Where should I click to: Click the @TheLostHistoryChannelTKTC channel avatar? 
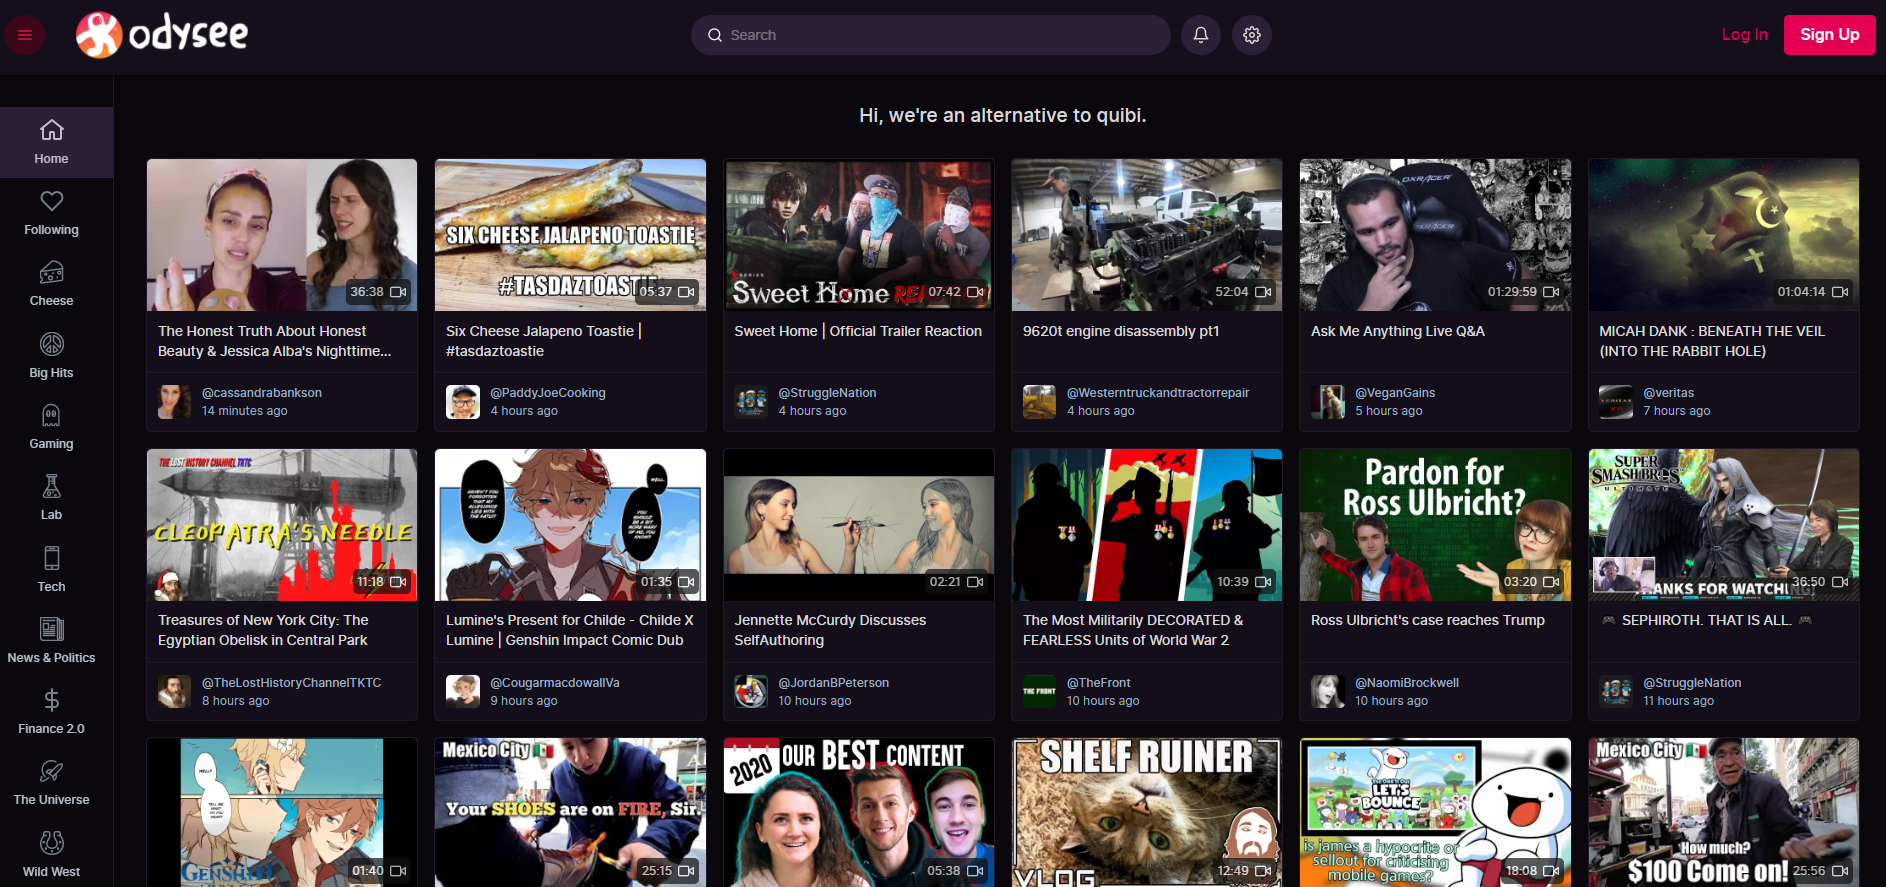[x=175, y=692]
